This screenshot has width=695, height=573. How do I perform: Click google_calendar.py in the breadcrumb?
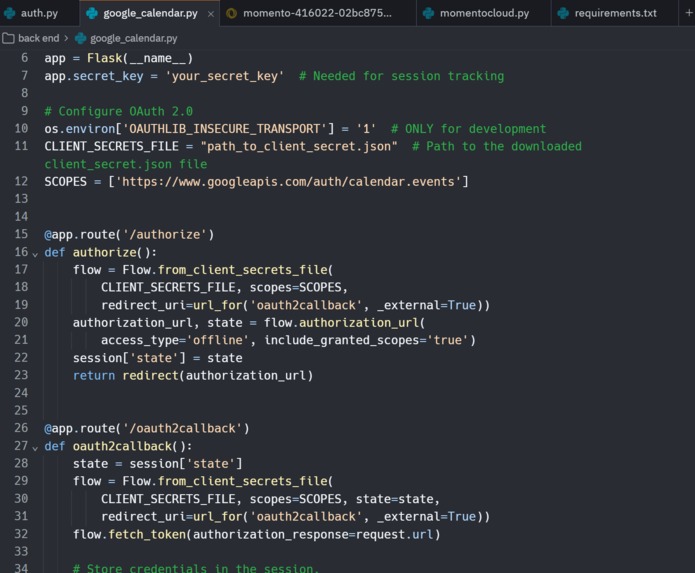133,39
